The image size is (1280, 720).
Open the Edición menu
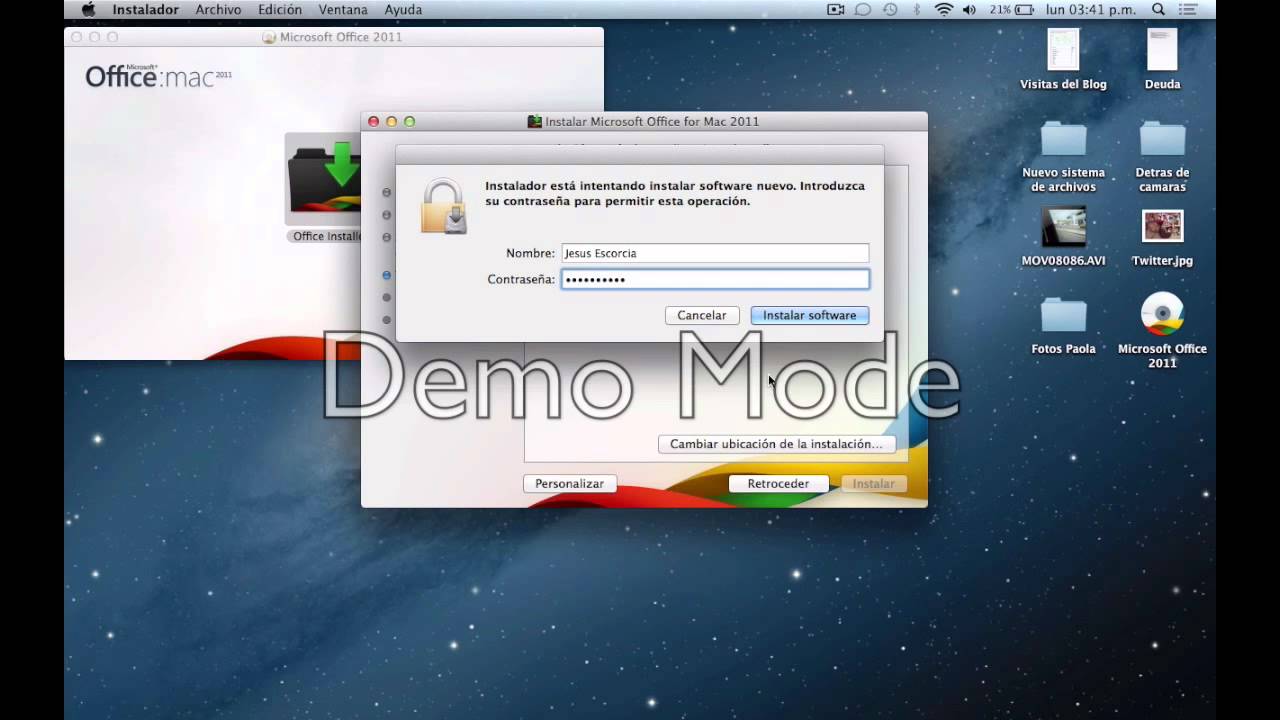[x=280, y=9]
